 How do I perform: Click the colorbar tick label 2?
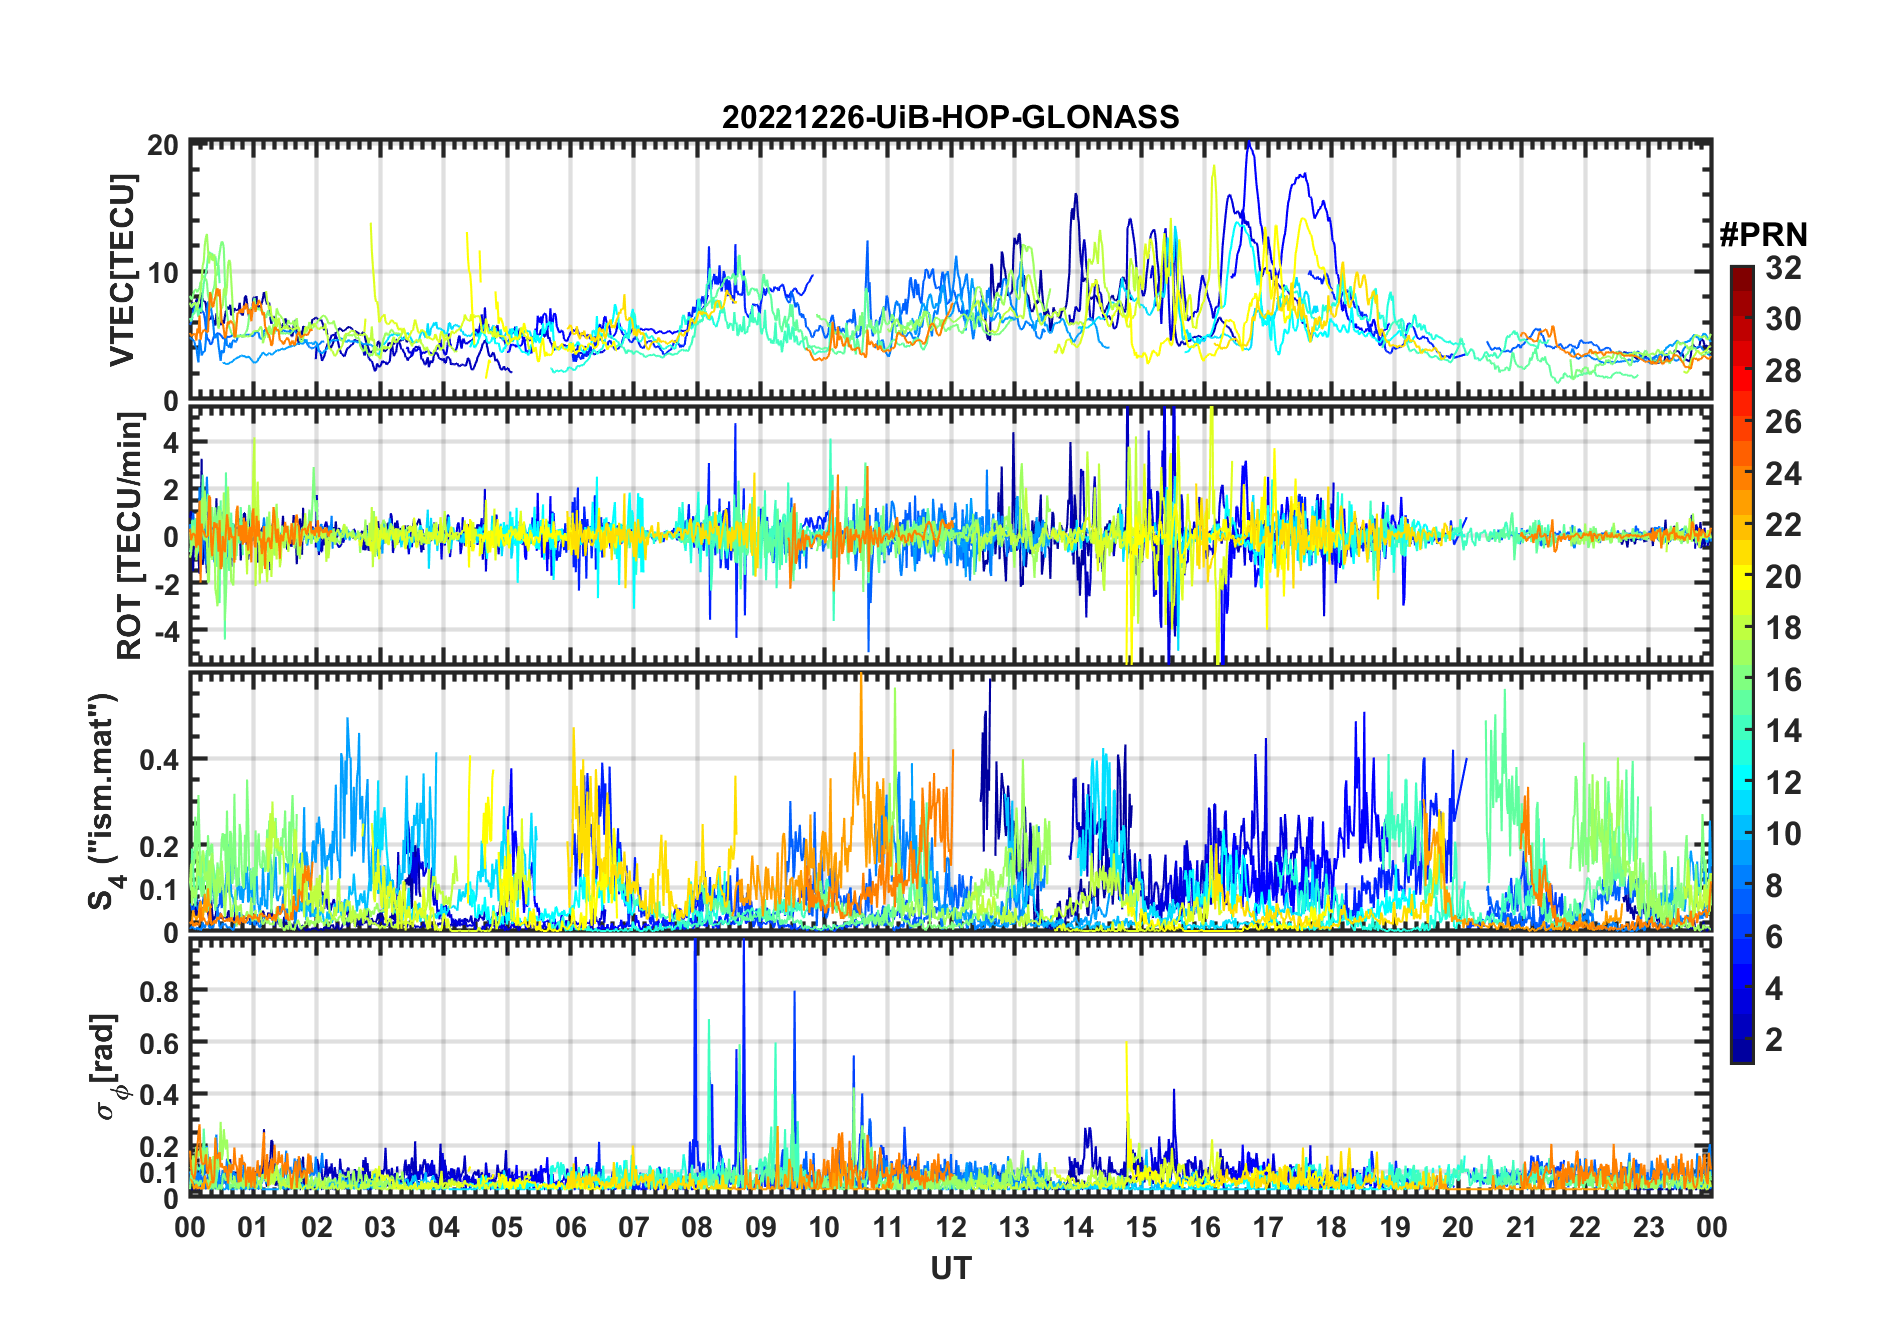(x=1774, y=1040)
